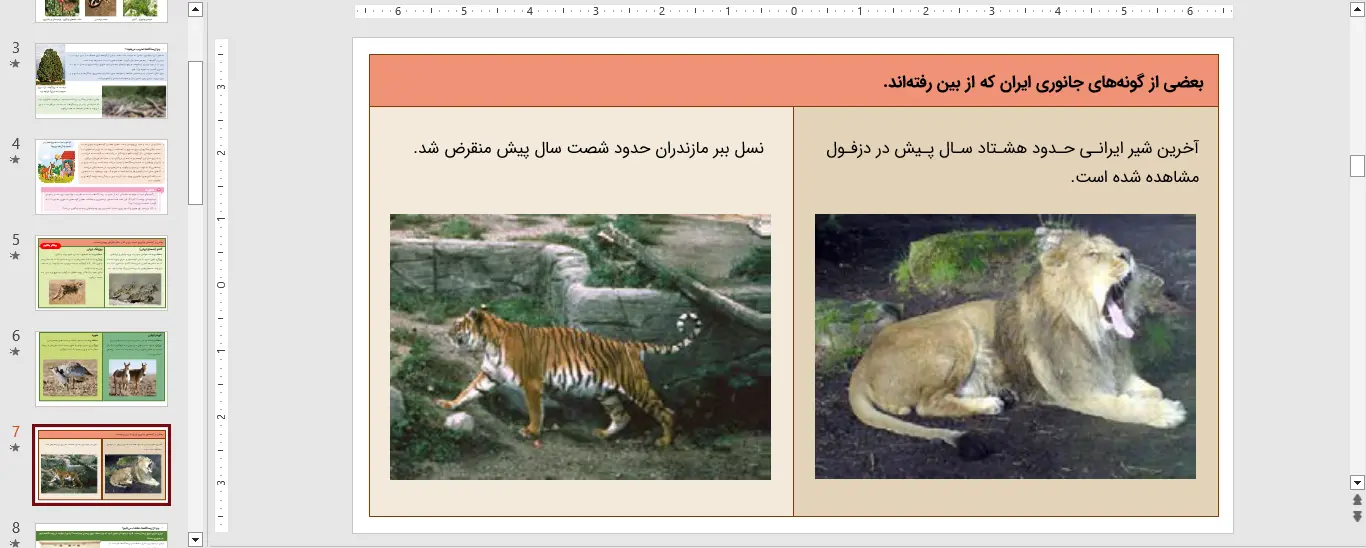Click the slide editor vertical scrollbar thumb
The width and height of the screenshot is (1366, 548).
[x=1357, y=165]
